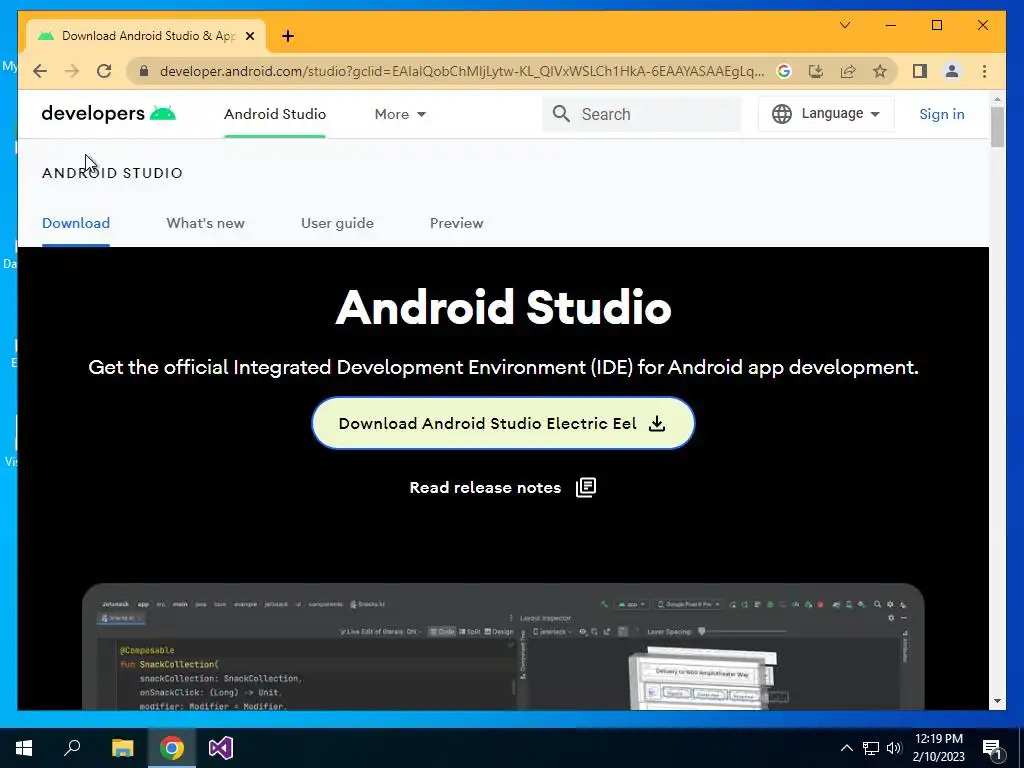Viewport: 1024px width, 768px height.
Task: Click the Chrome taskbar icon
Action: click(x=172, y=748)
